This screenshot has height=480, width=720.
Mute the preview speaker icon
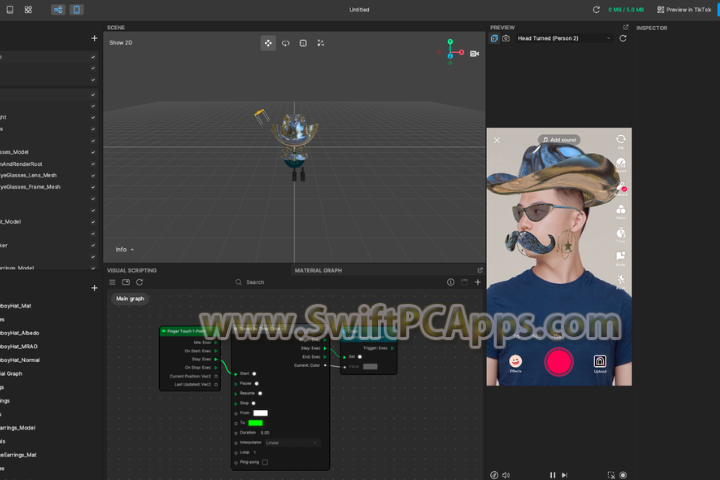coord(506,475)
